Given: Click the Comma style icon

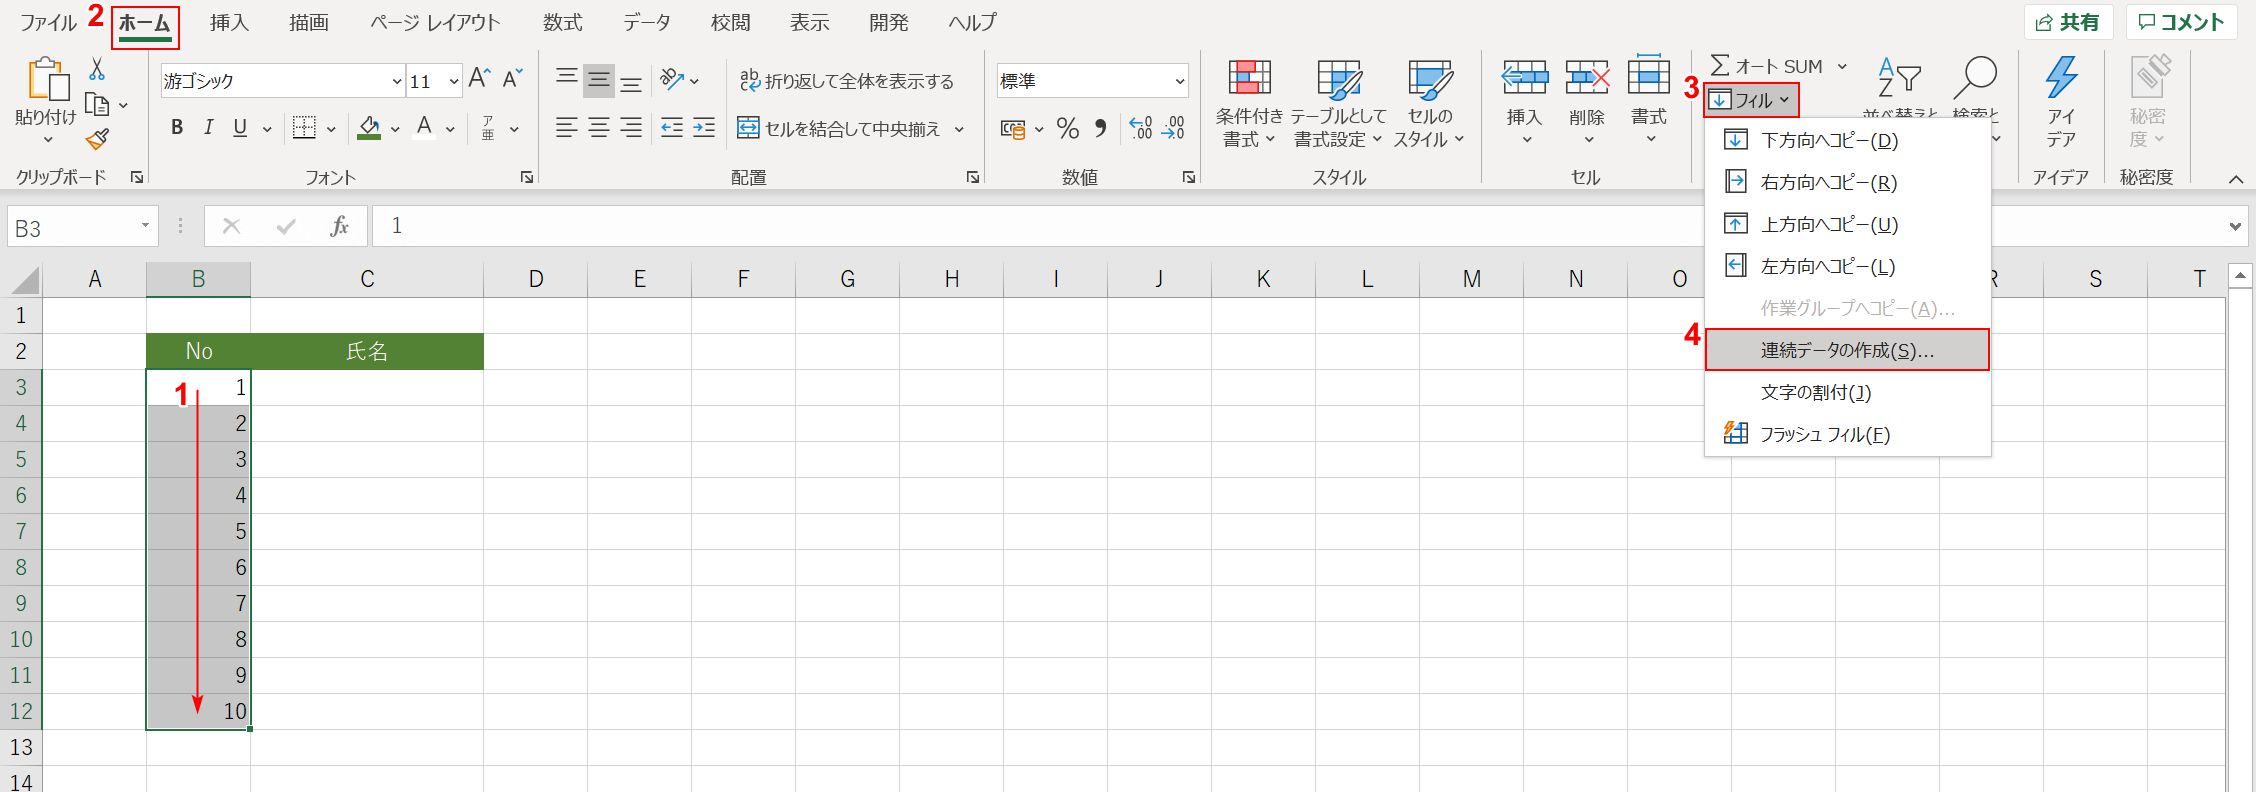Looking at the screenshot, I should click(x=1101, y=128).
